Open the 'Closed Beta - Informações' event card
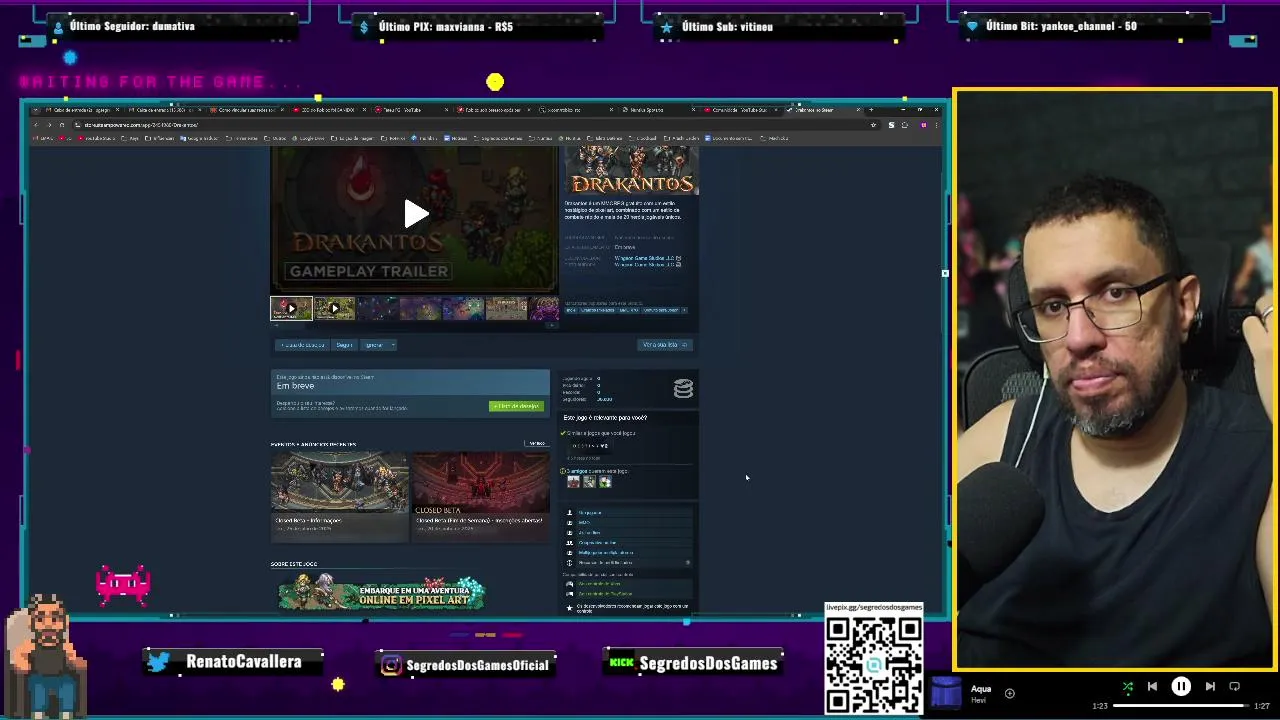 coord(339,495)
